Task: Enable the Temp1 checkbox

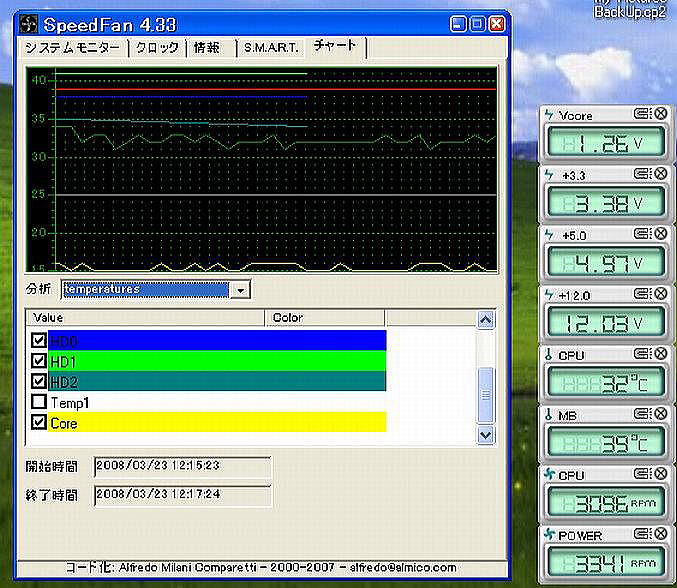Action: (39, 401)
